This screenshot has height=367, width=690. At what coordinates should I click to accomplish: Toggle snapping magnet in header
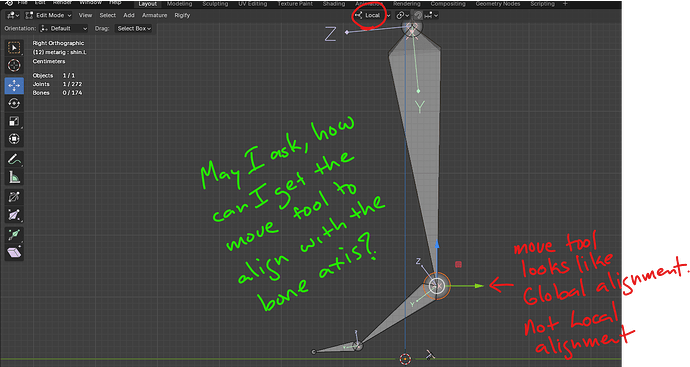(x=418, y=15)
